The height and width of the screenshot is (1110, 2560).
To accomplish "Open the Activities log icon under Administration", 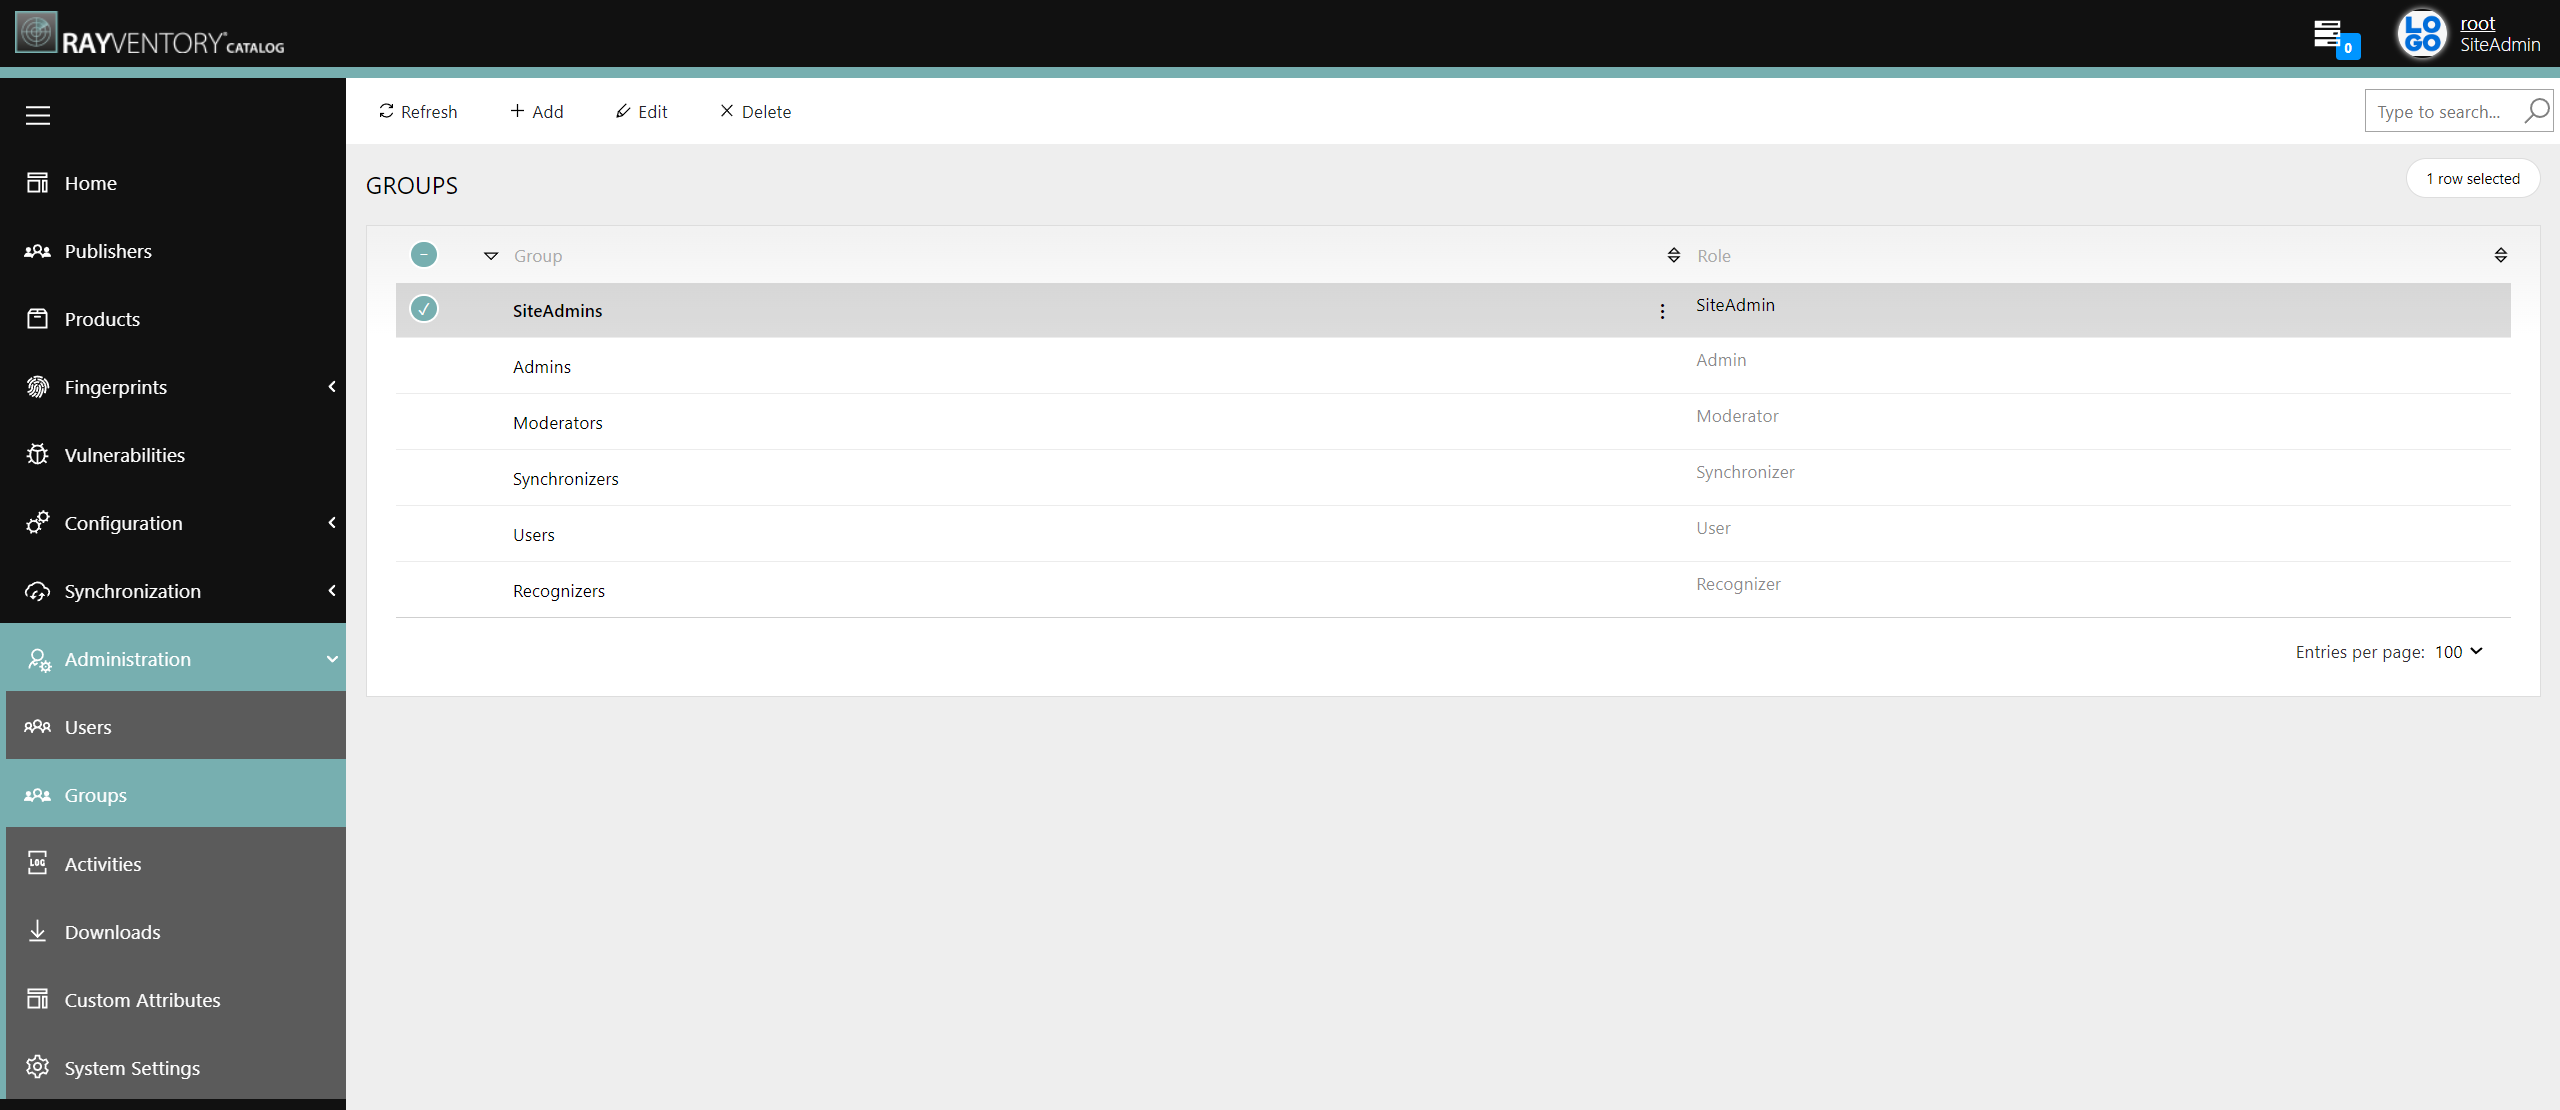I will tap(37, 862).
